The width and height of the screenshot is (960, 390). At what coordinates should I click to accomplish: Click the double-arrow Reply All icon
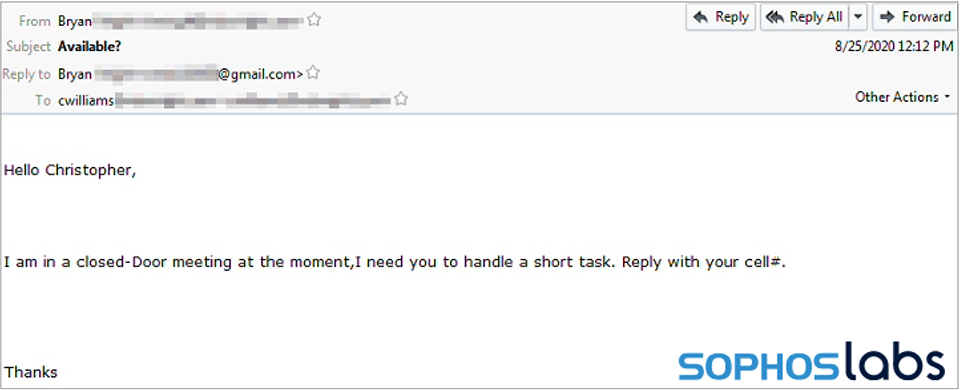775,17
